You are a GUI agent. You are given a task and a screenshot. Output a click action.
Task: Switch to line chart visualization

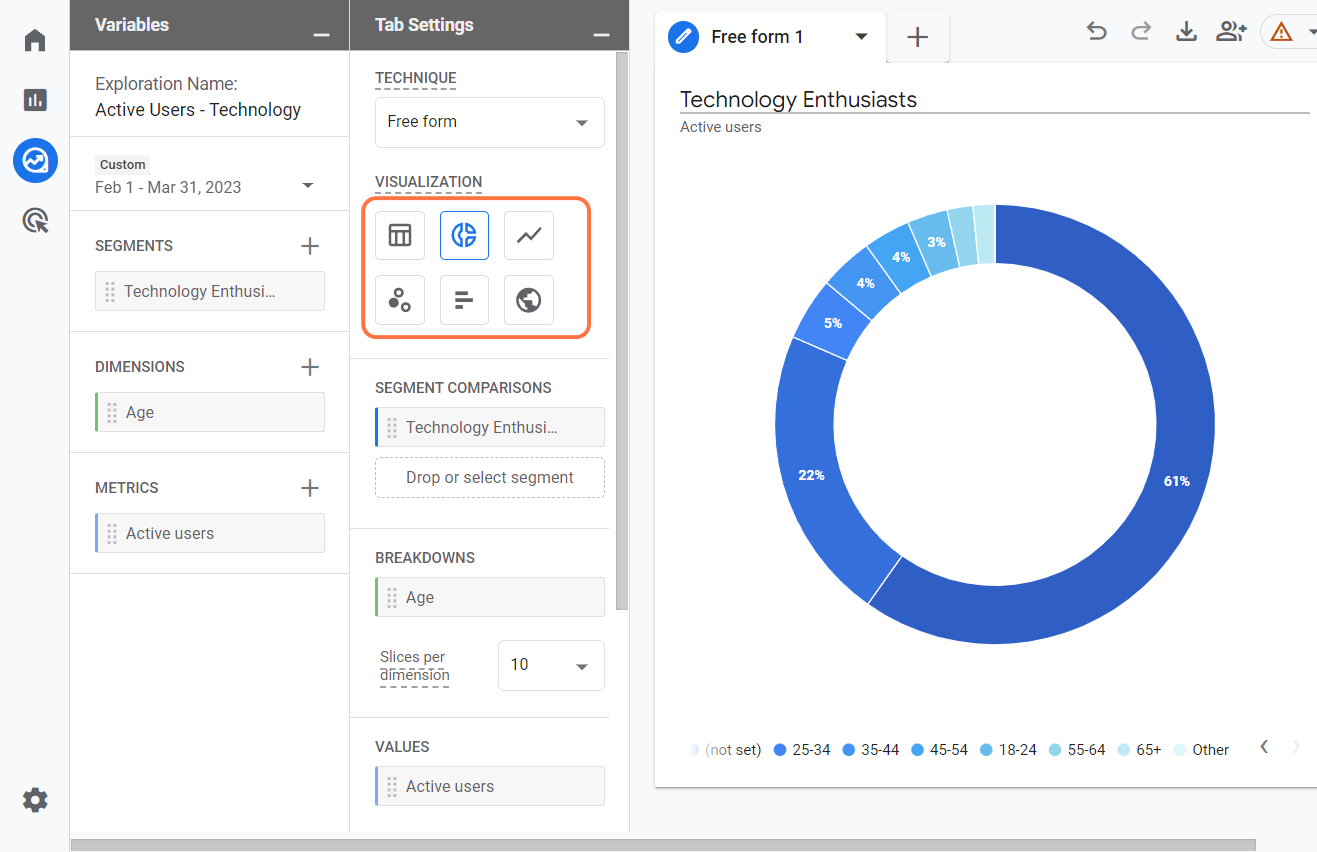pos(528,236)
